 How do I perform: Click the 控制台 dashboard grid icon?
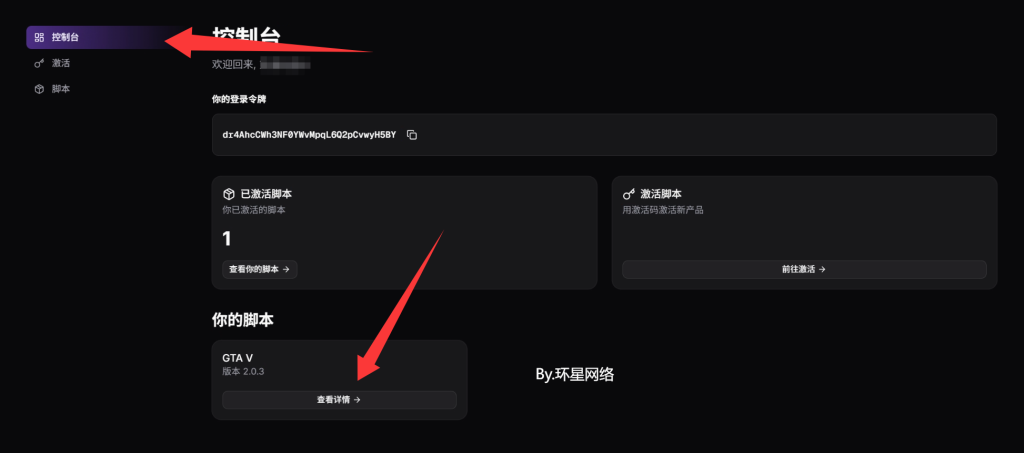(39, 37)
